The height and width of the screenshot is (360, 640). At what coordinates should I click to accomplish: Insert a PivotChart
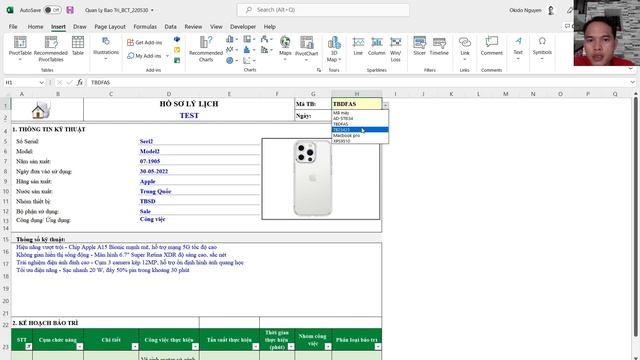click(307, 48)
